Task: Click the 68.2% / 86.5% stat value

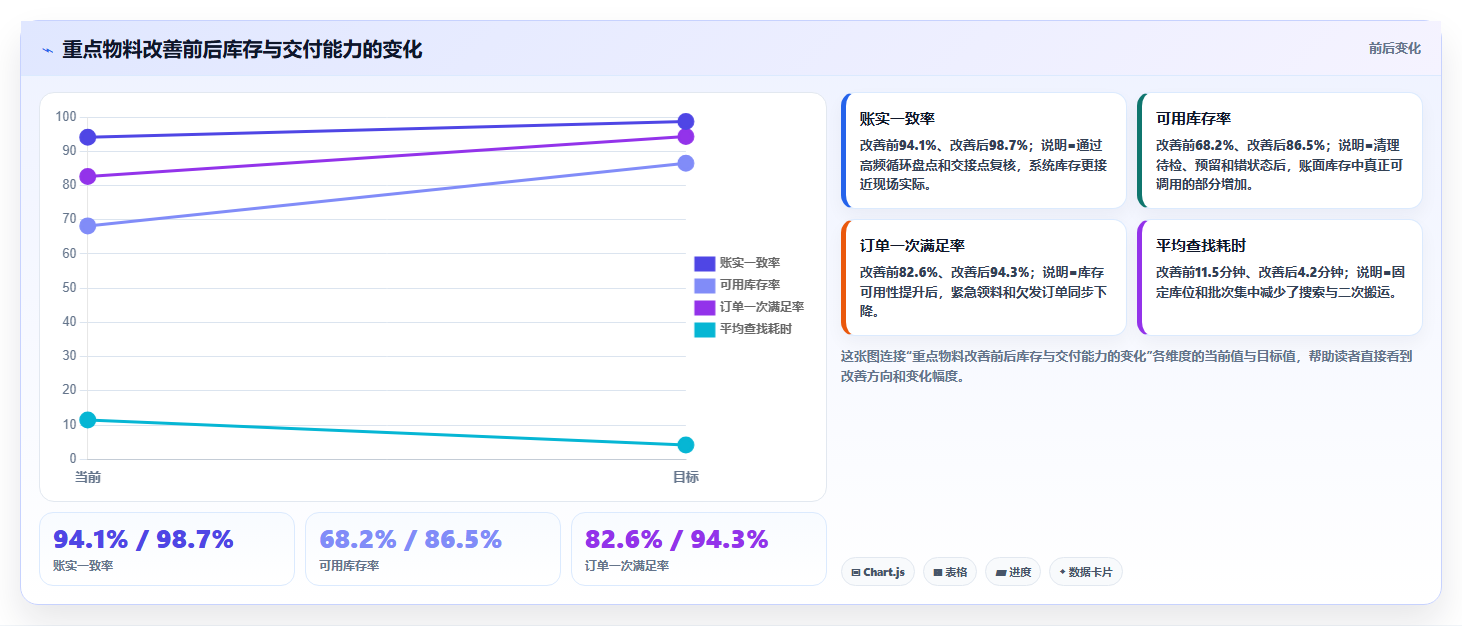Action: 410,540
